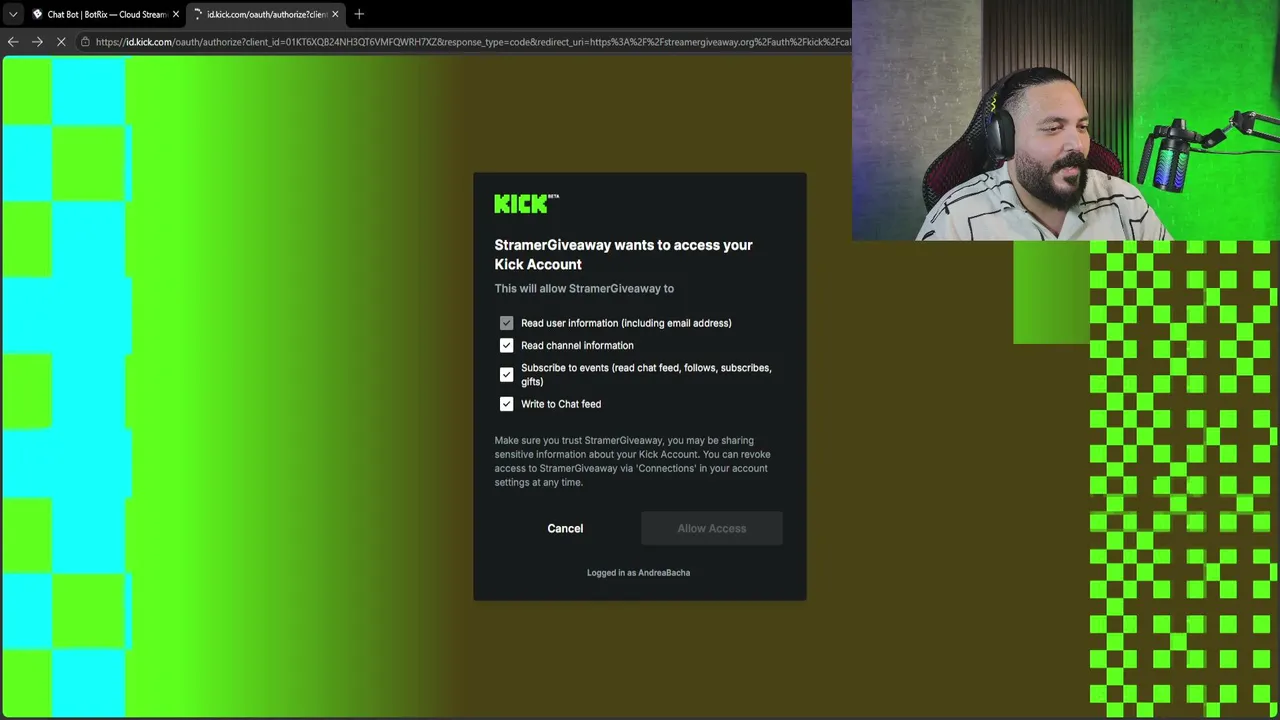Click the 'Subscribe to events' label text

tap(646, 374)
